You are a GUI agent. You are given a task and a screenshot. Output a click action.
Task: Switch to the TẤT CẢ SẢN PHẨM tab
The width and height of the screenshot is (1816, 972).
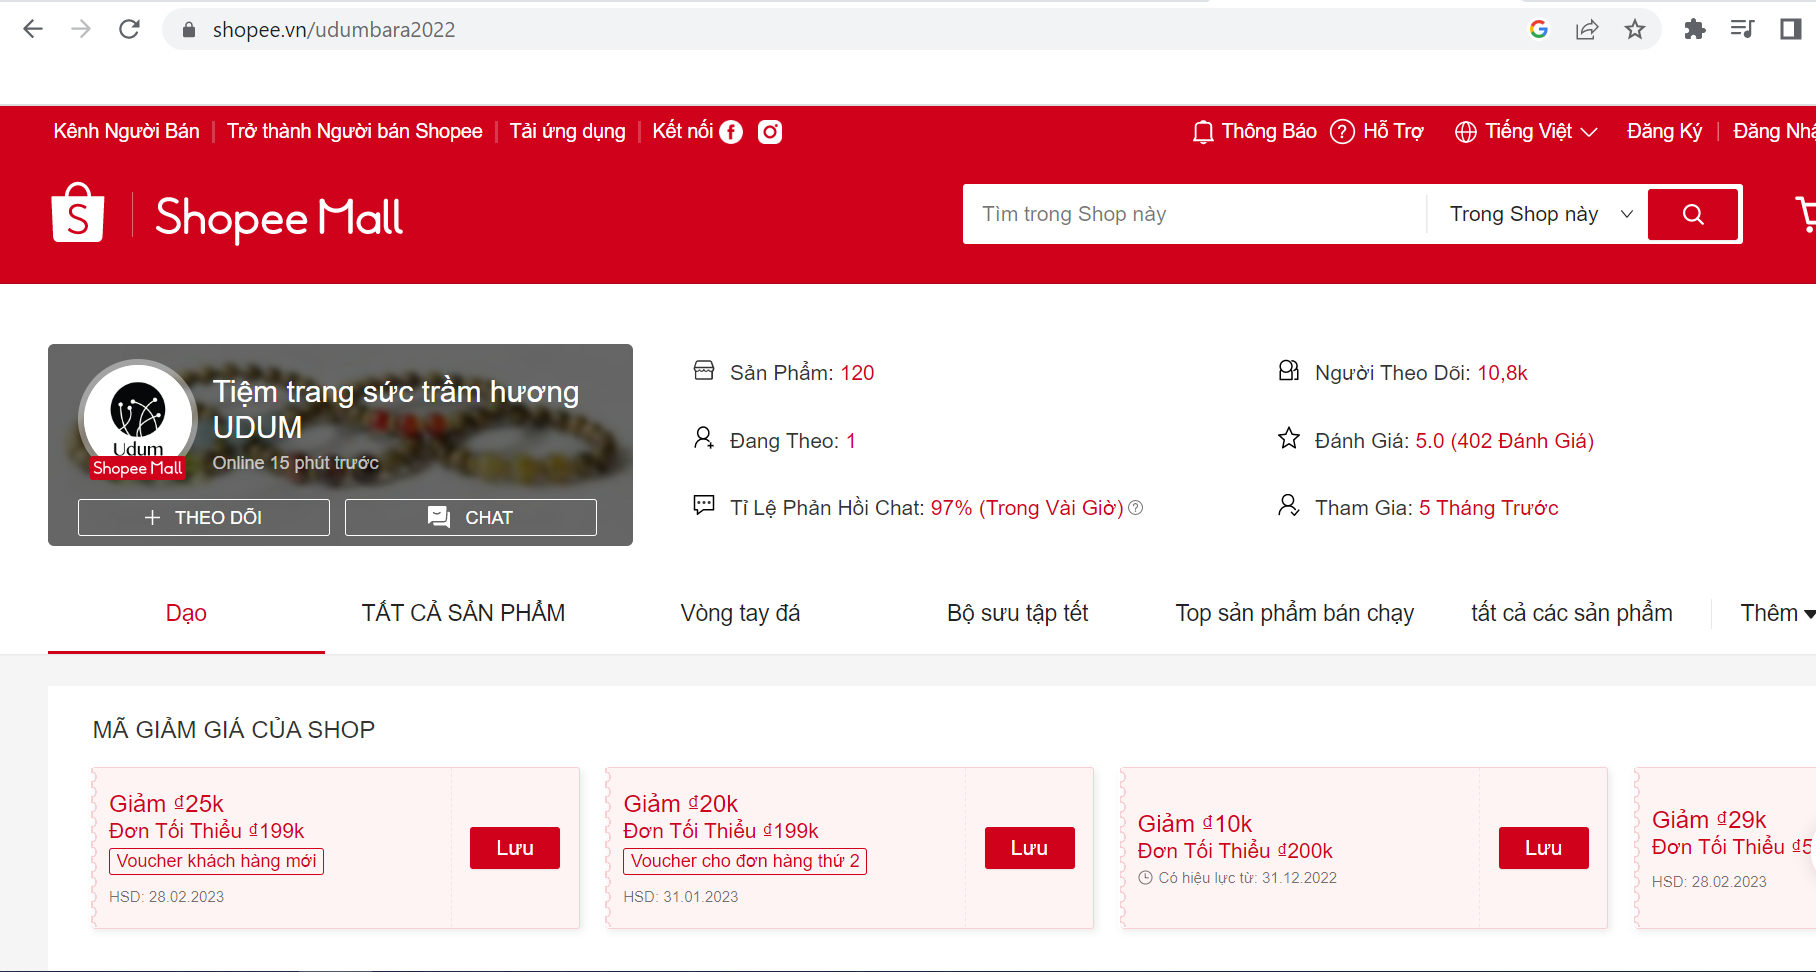[x=463, y=613]
